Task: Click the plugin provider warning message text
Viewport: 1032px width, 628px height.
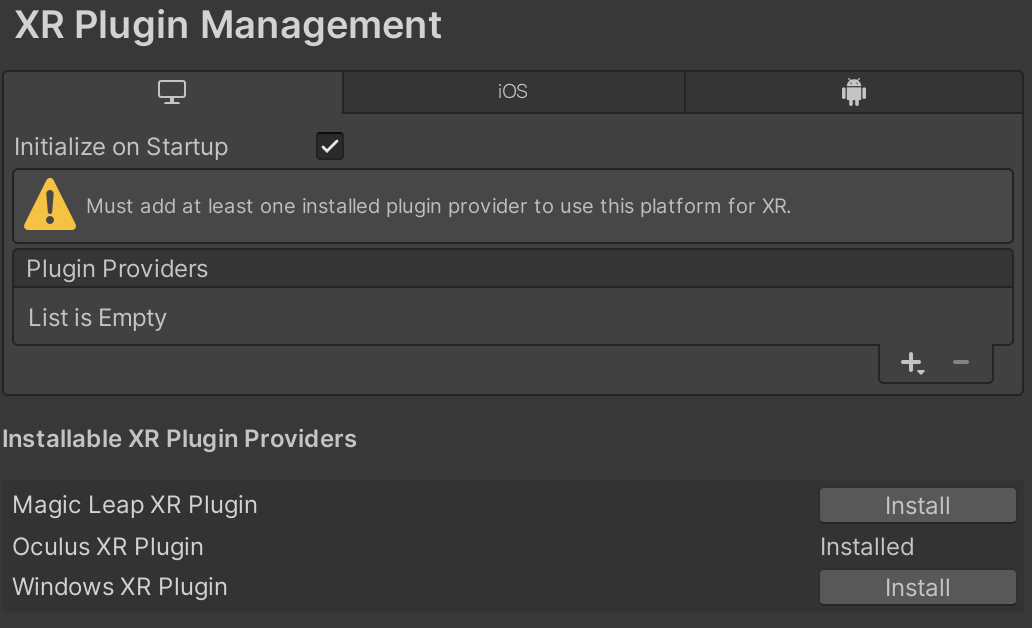Action: pos(438,207)
